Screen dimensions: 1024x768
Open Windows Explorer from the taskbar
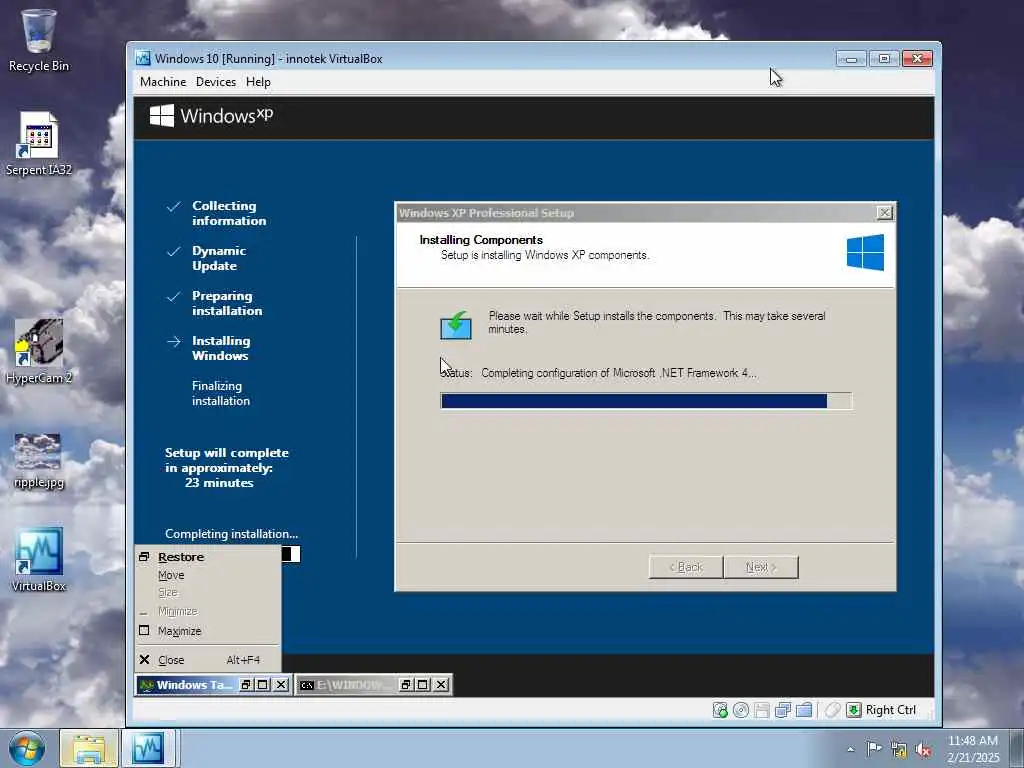pyautogui.click(x=88, y=748)
